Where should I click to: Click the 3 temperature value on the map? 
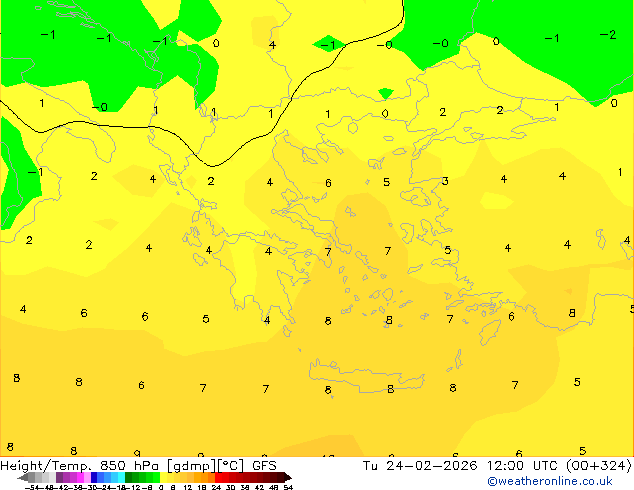tap(445, 181)
